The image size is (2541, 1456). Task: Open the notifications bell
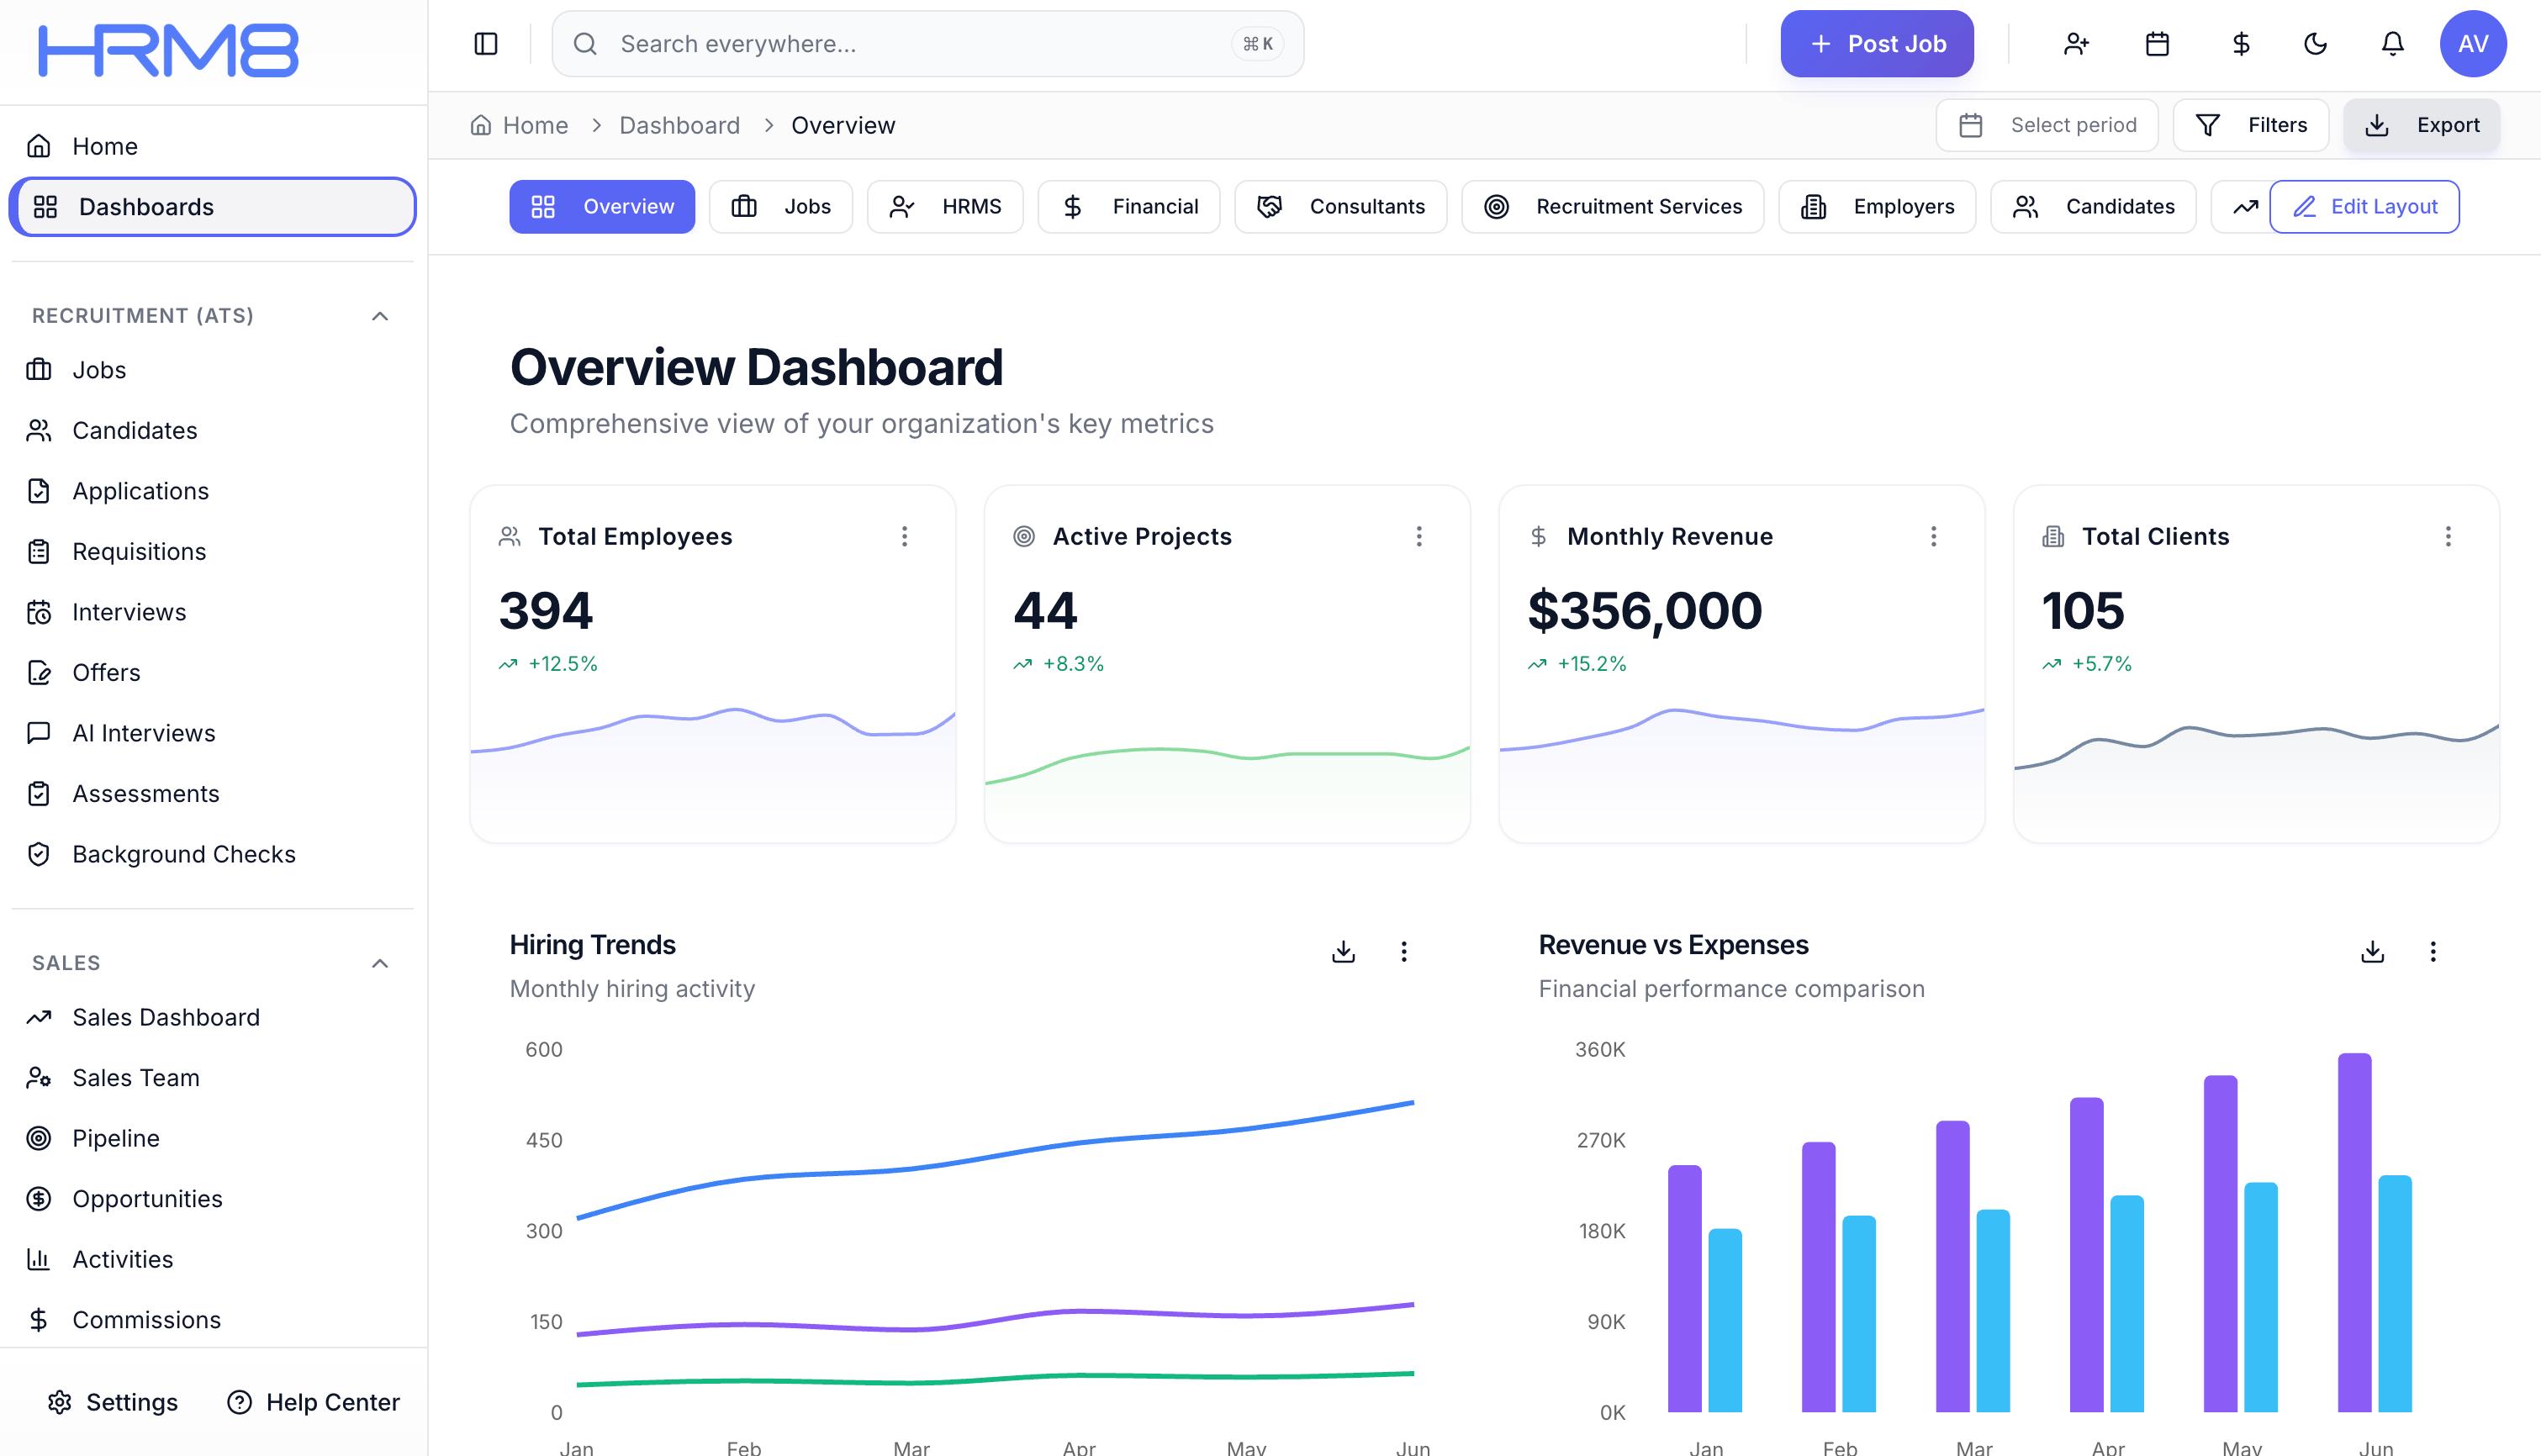coord(2392,44)
